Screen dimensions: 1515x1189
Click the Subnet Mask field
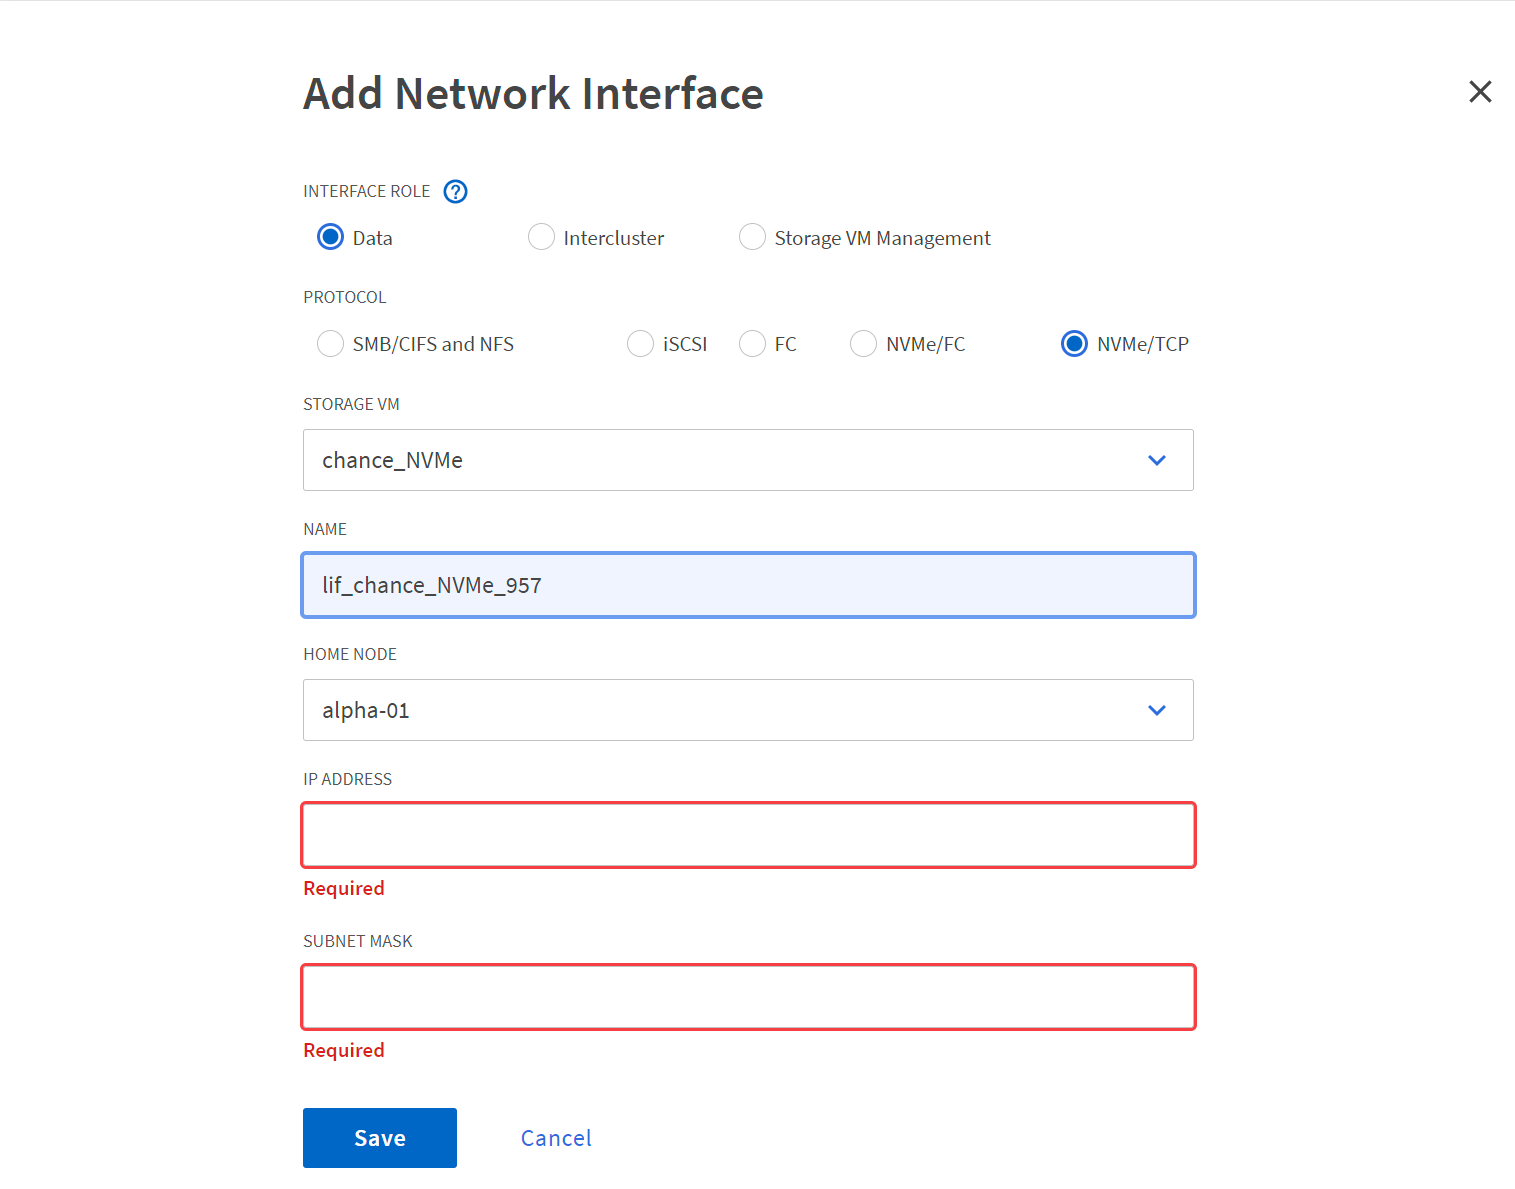tap(748, 997)
